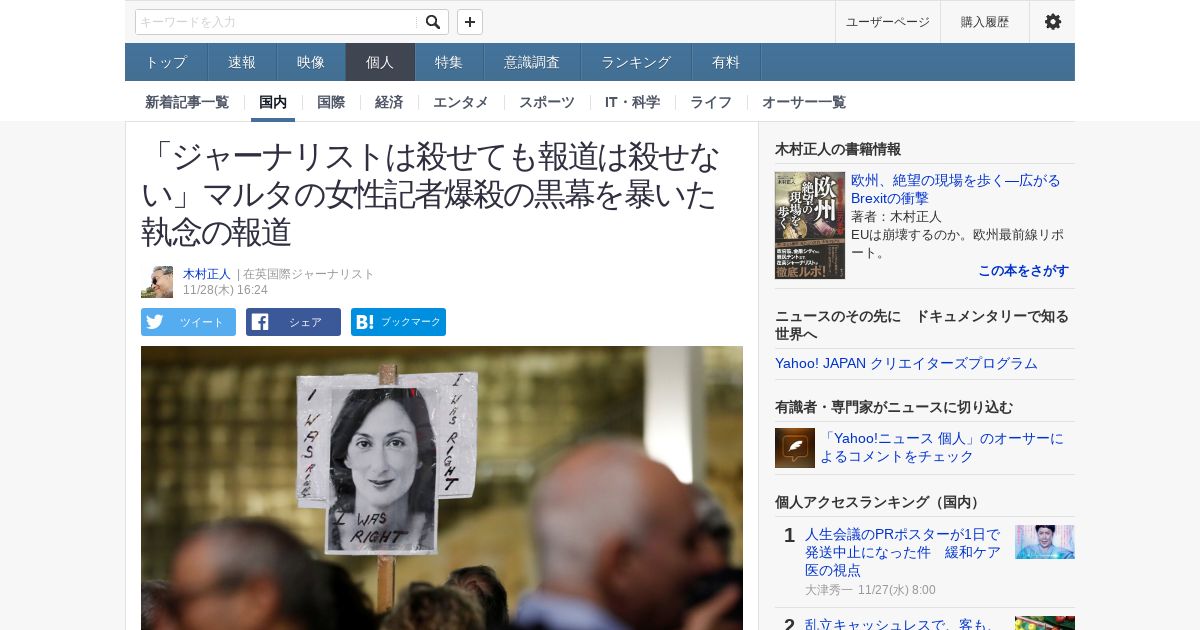Switch to 速報 tab

pyautogui.click(x=242, y=62)
